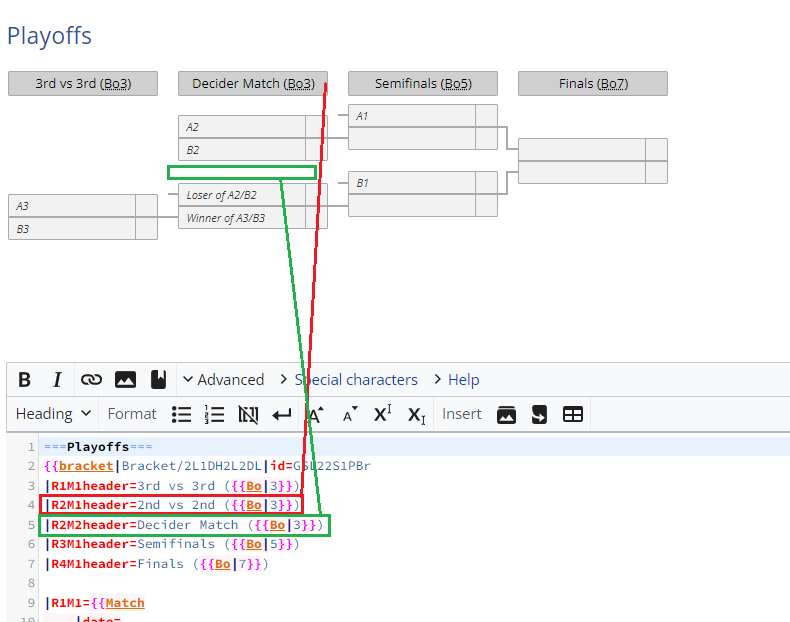Image resolution: width=790 pixels, height=622 pixels.
Task: Click line number 8 in gutter
Action: tap(31, 583)
